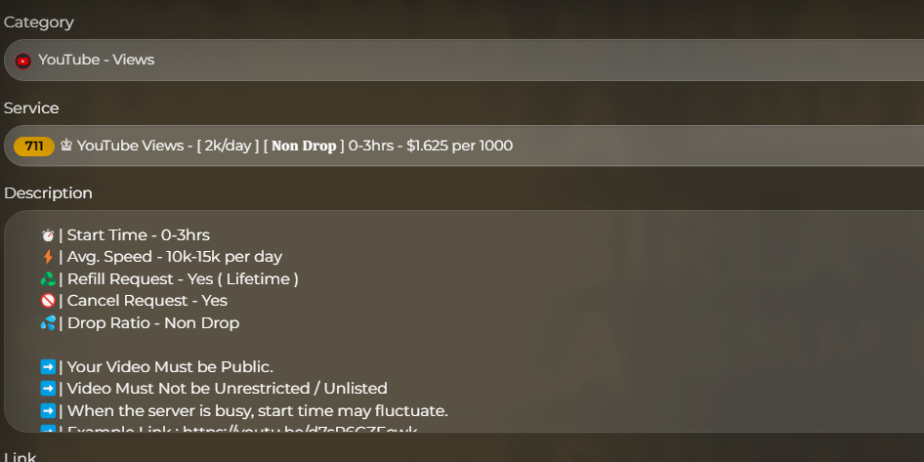Click the alarm clock icon beside Start Time
Viewport: 924px width, 462px height.
(x=47, y=235)
